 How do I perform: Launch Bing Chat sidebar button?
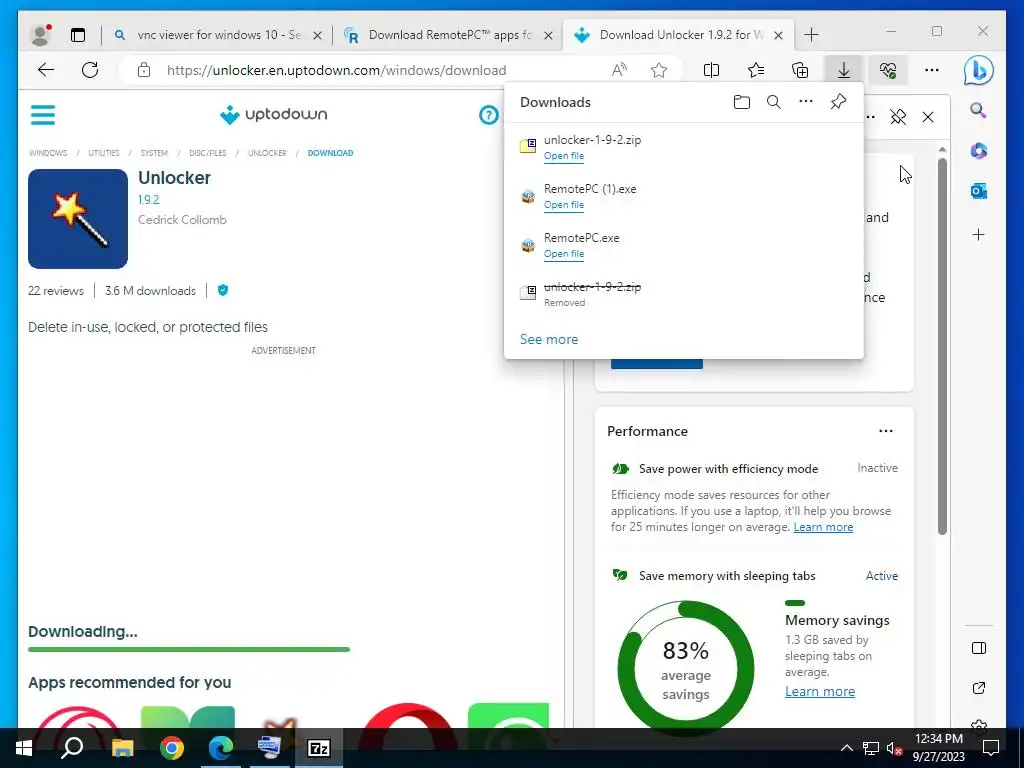[978, 71]
